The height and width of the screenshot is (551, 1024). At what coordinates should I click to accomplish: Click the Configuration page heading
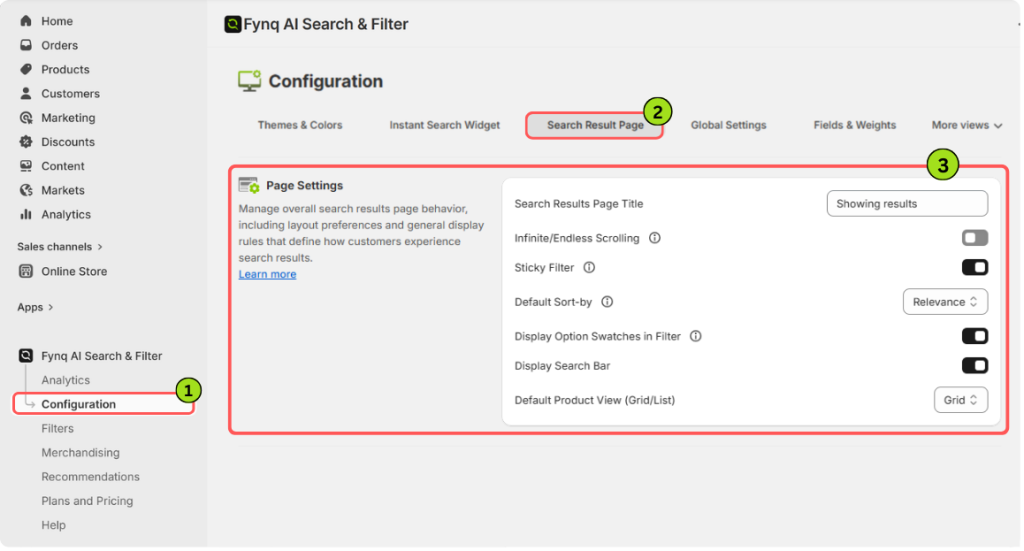[x=326, y=81]
